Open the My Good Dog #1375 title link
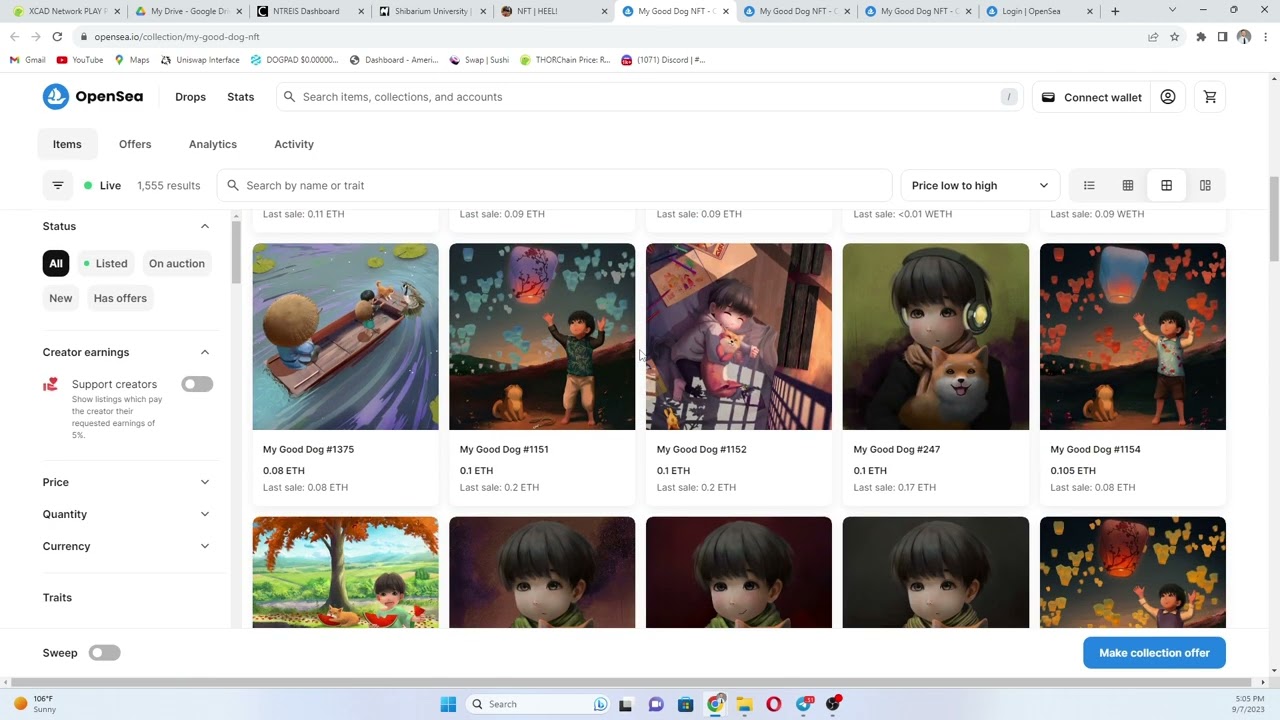Viewport: 1280px width, 720px height. (x=308, y=449)
